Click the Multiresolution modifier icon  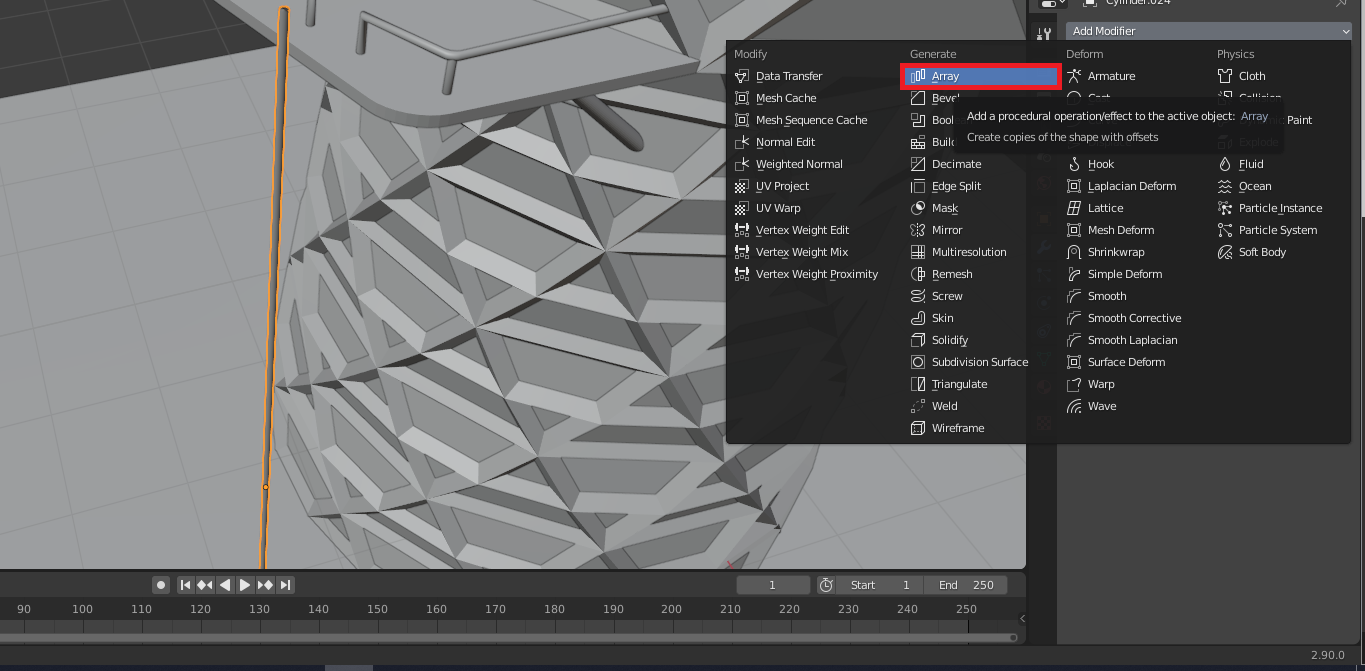pos(918,252)
